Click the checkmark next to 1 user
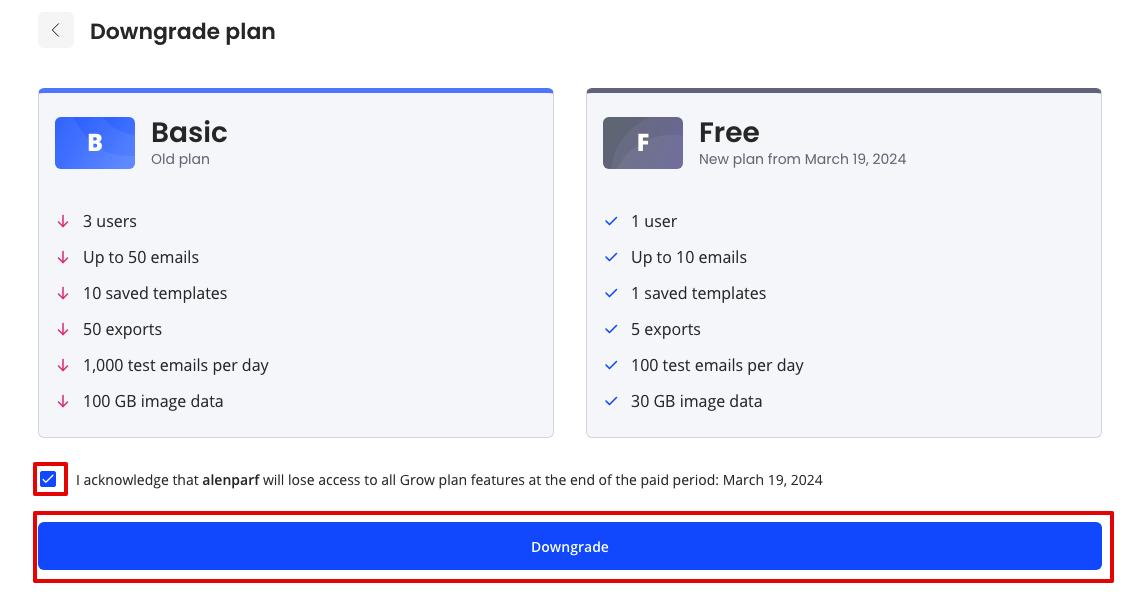This screenshot has height=595, width=1144. click(611, 221)
